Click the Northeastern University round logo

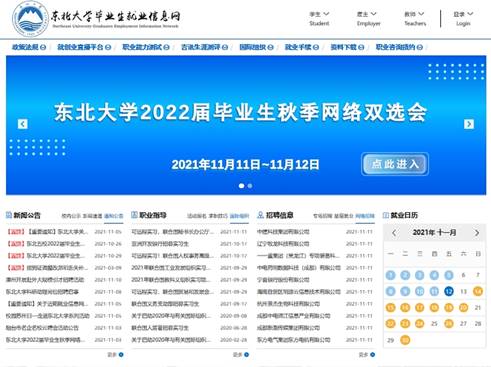click(x=30, y=18)
